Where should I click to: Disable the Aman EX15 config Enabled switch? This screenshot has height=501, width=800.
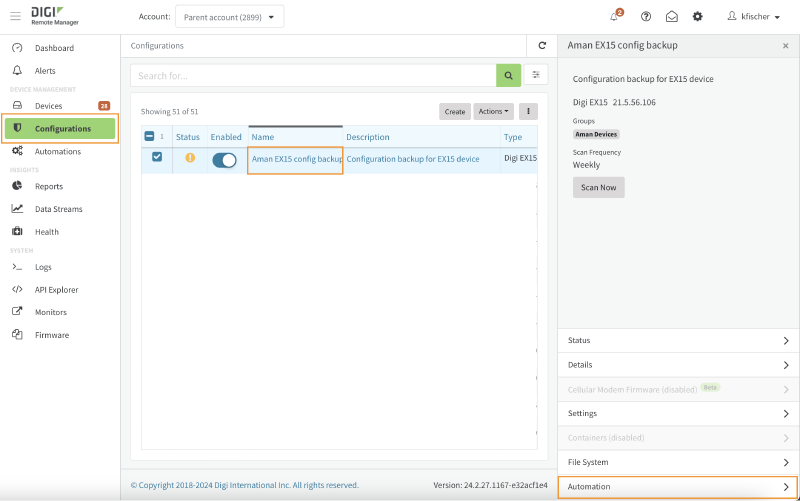pyautogui.click(x=224, y=160)
